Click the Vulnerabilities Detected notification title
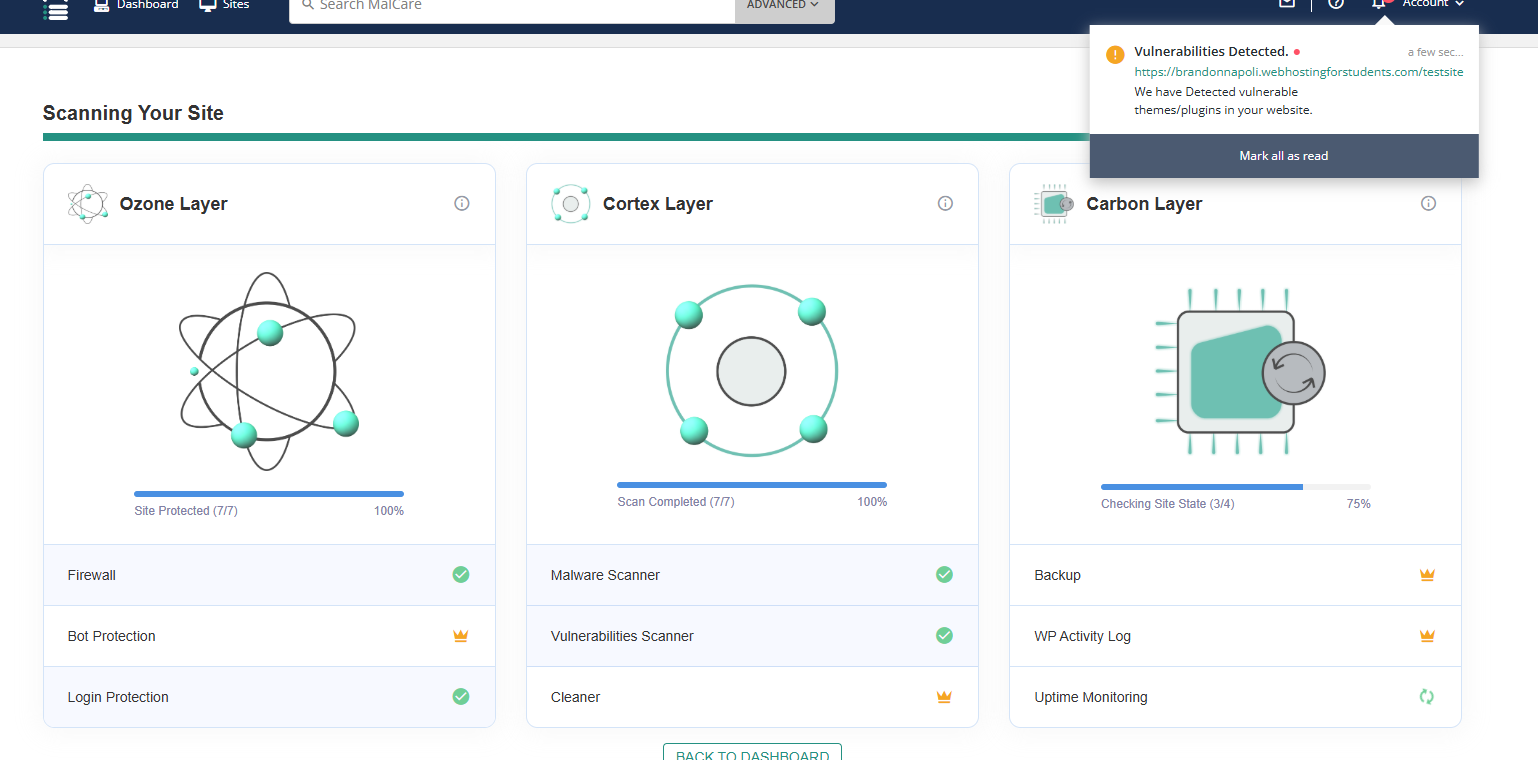The width and height of the screenshot is (1538, 760). point(1211,51)
